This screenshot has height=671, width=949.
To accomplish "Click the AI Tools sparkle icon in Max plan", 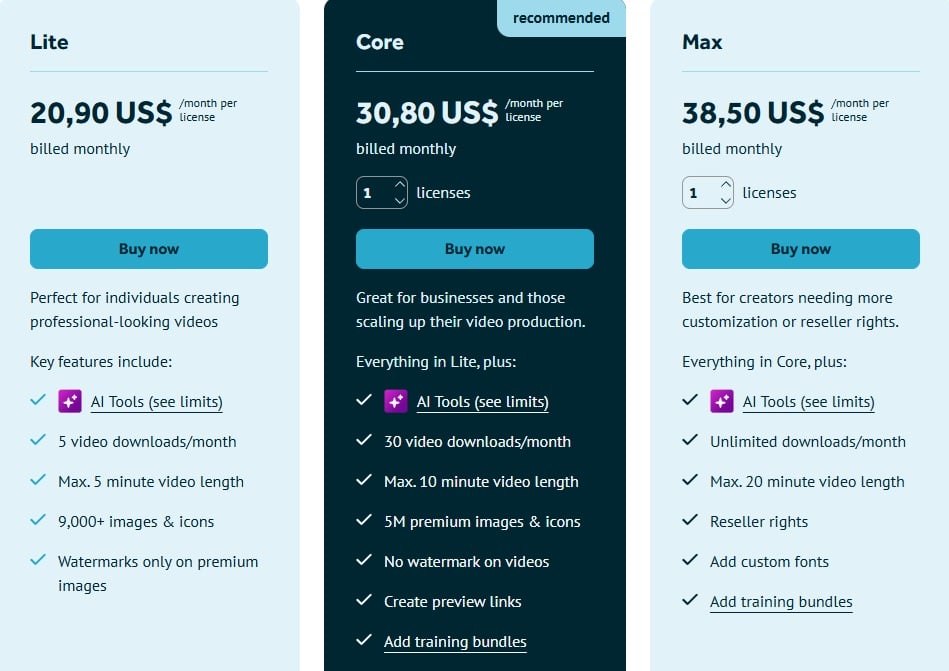I will click(x=722, y=401).
